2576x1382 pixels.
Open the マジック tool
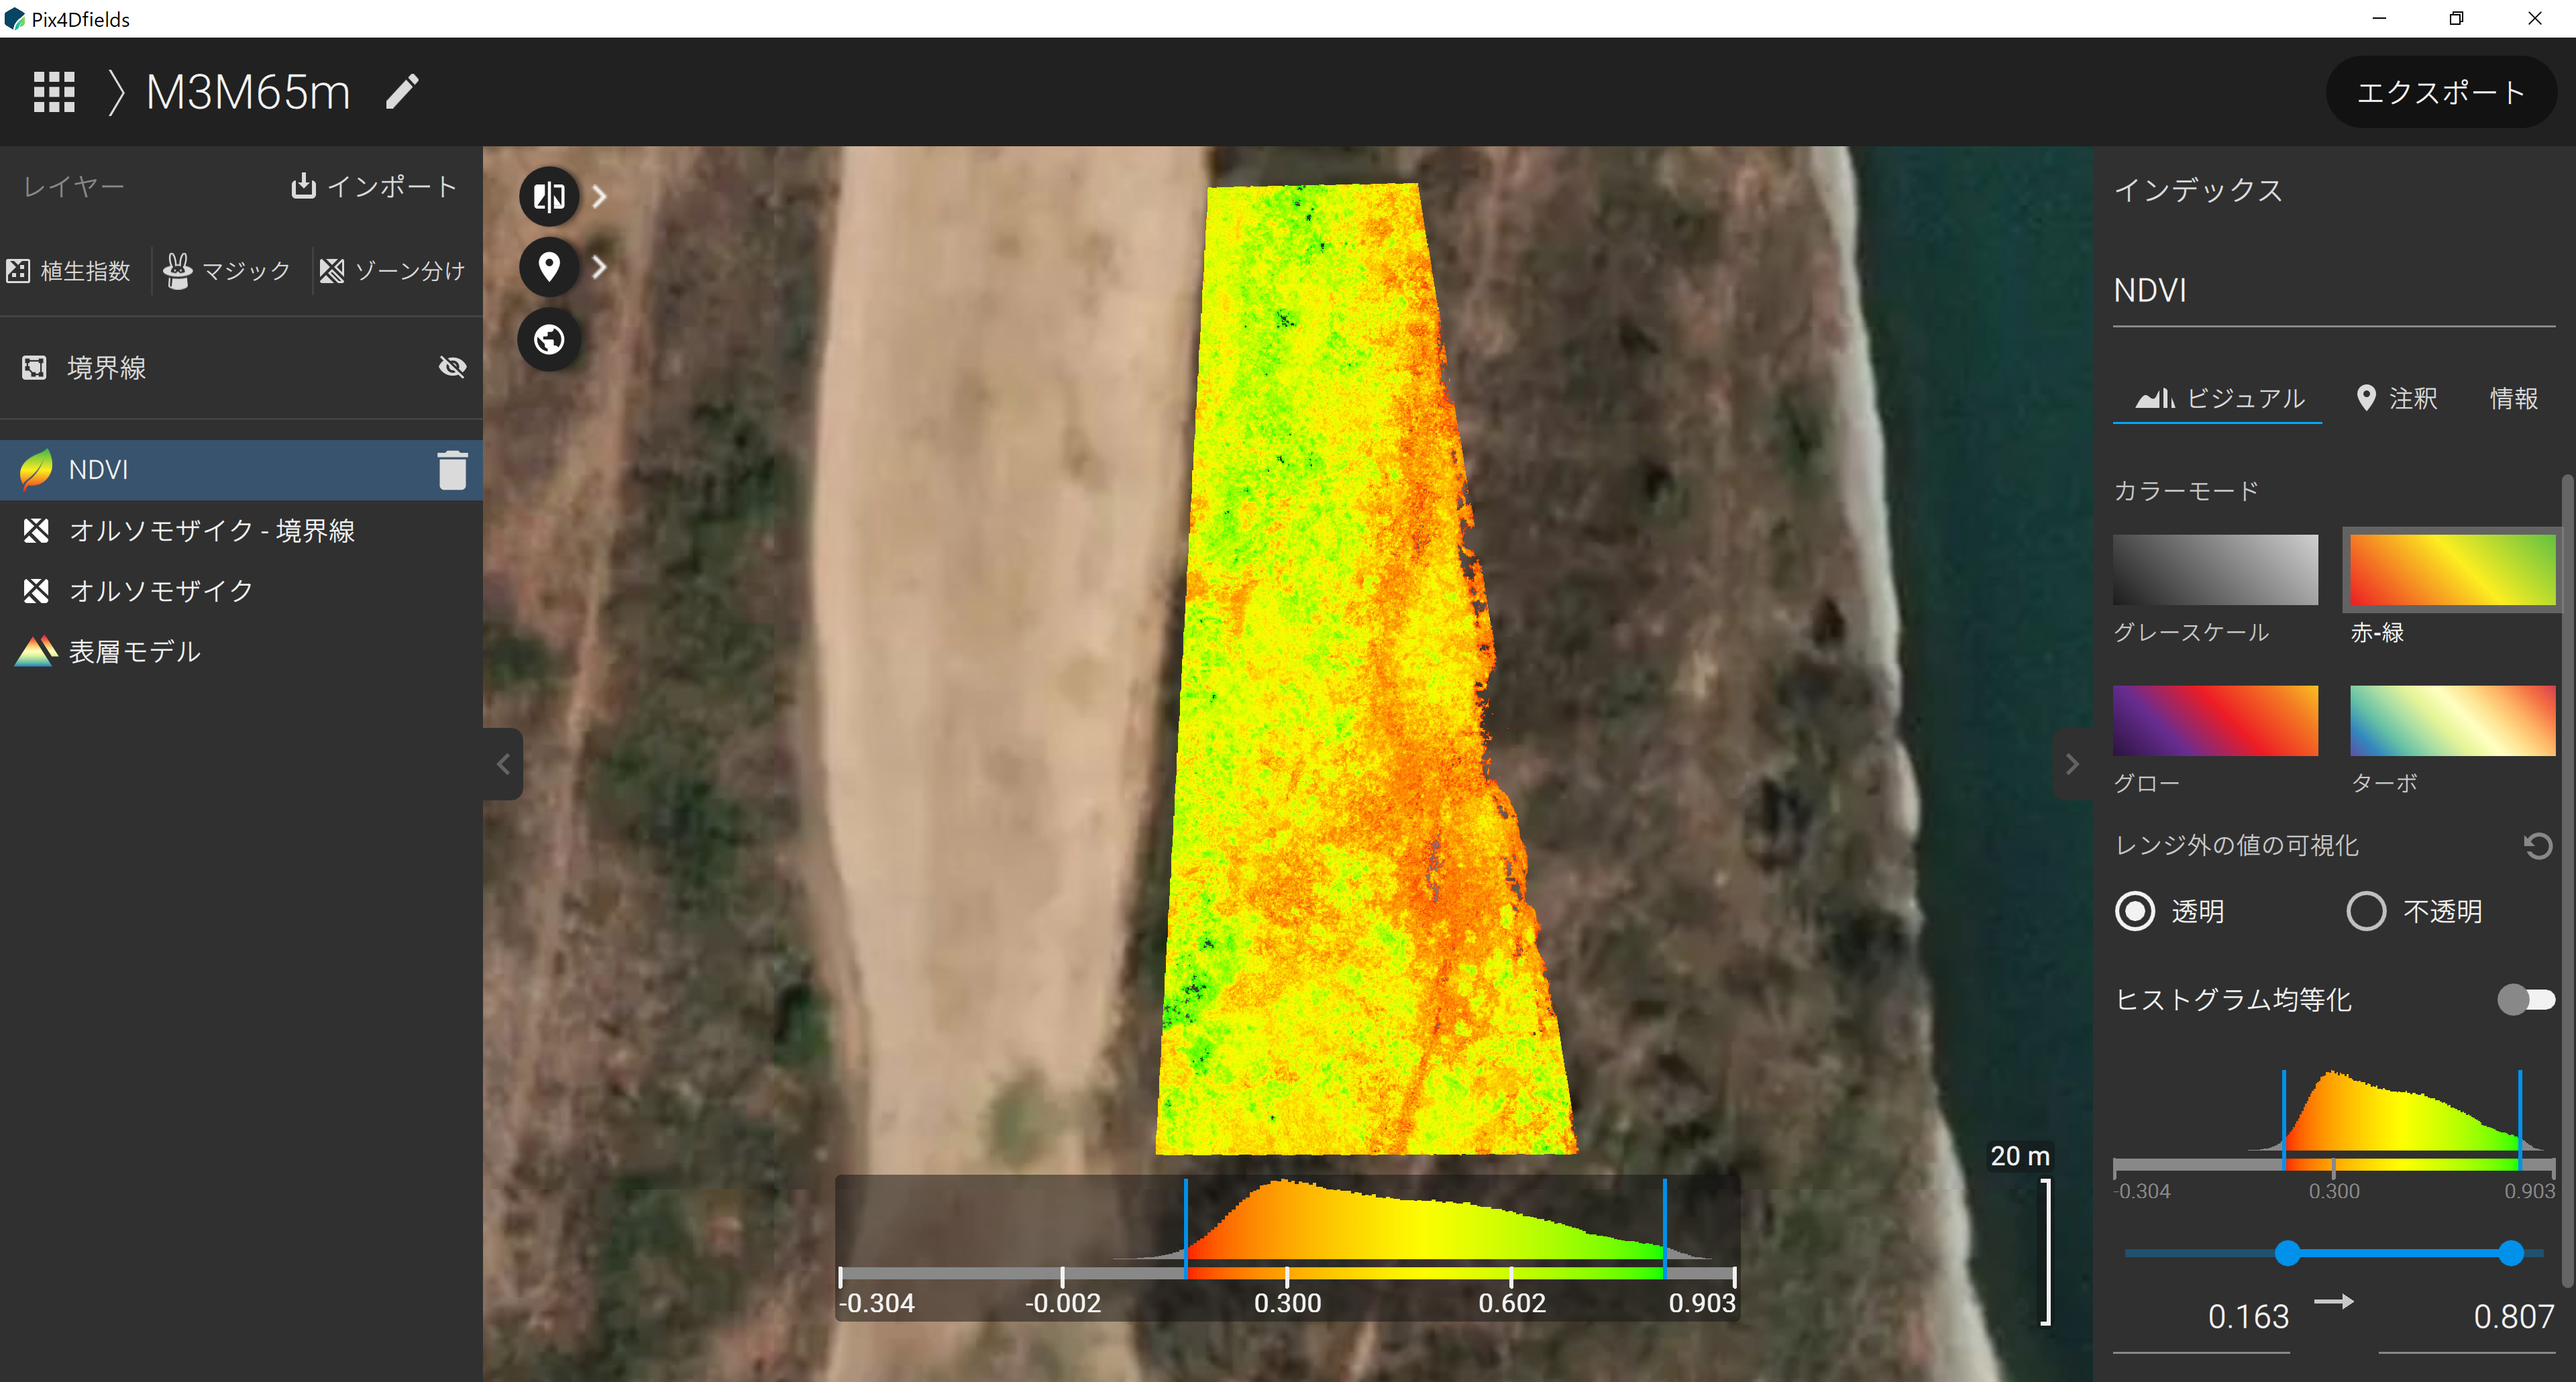tap(227, 270)
